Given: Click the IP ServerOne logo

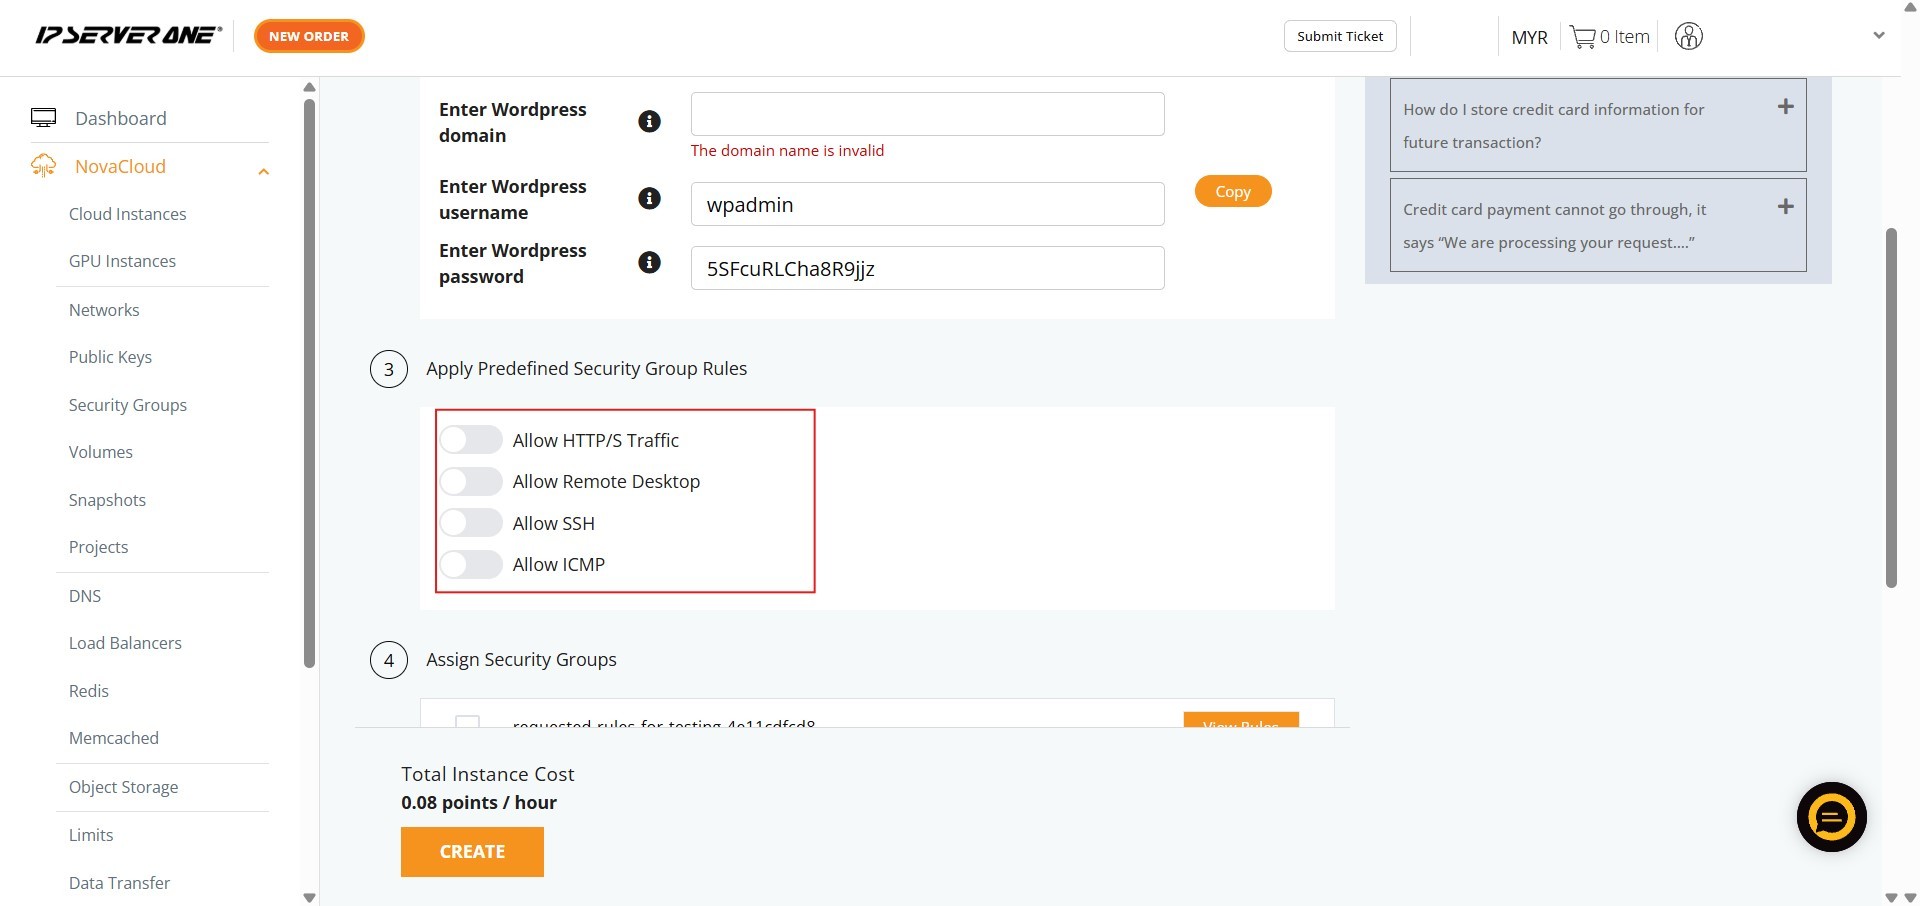Looking at the screenshot, I should (128, 36).
